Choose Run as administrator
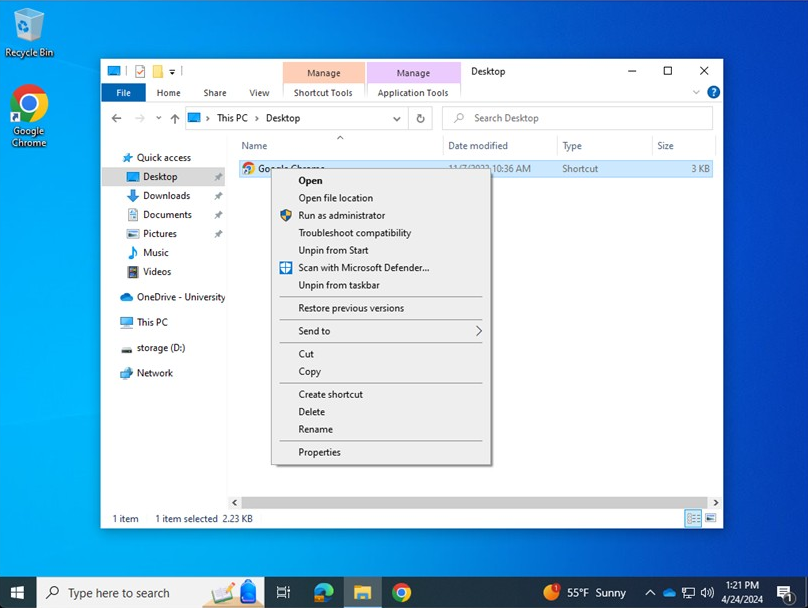Image resolution: width=808 pixels, height=608 pixels. pos(381,216)
